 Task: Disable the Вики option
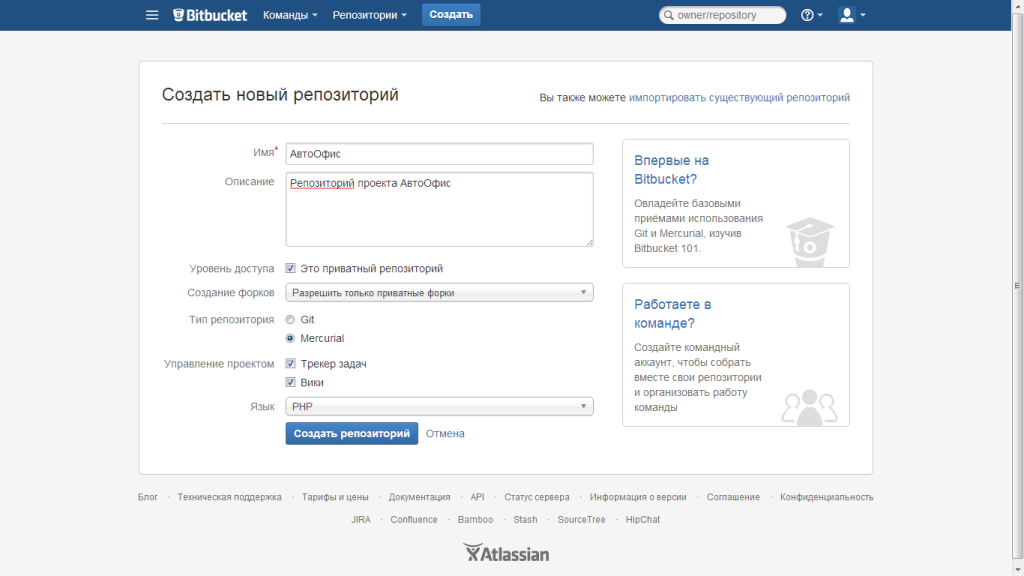(x=290, y=381)
